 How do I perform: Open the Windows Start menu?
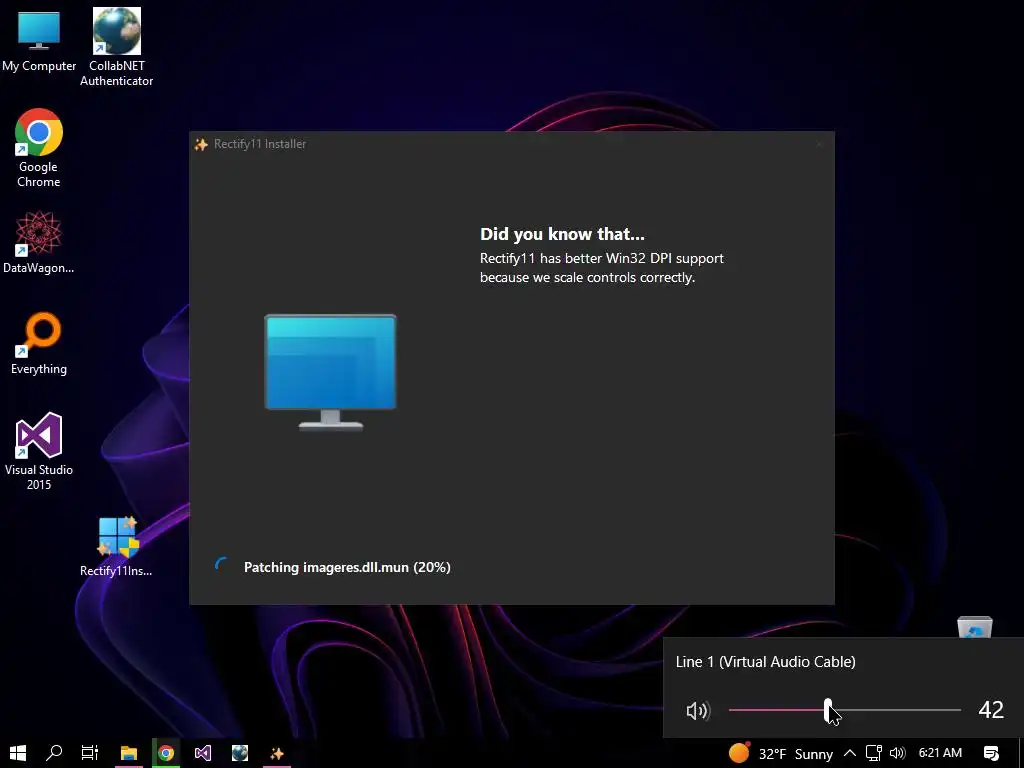18,753
